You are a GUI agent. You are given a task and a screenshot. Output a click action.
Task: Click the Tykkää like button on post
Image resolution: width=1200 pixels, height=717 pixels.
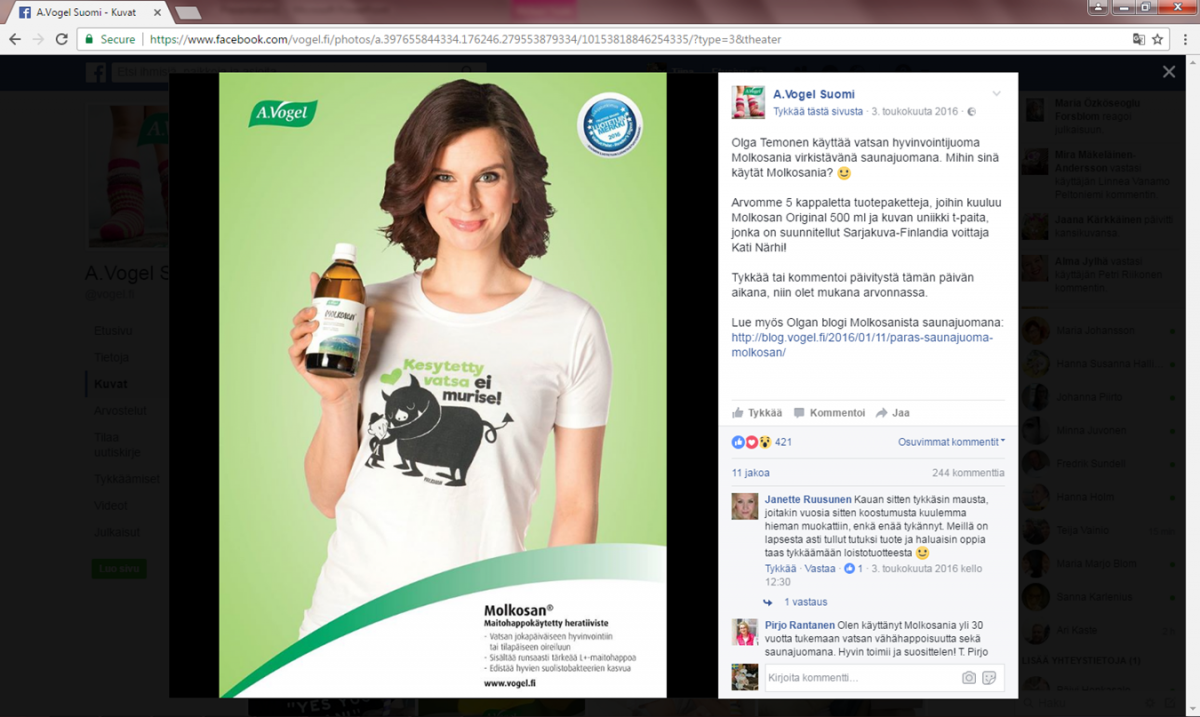click(757, 412)
